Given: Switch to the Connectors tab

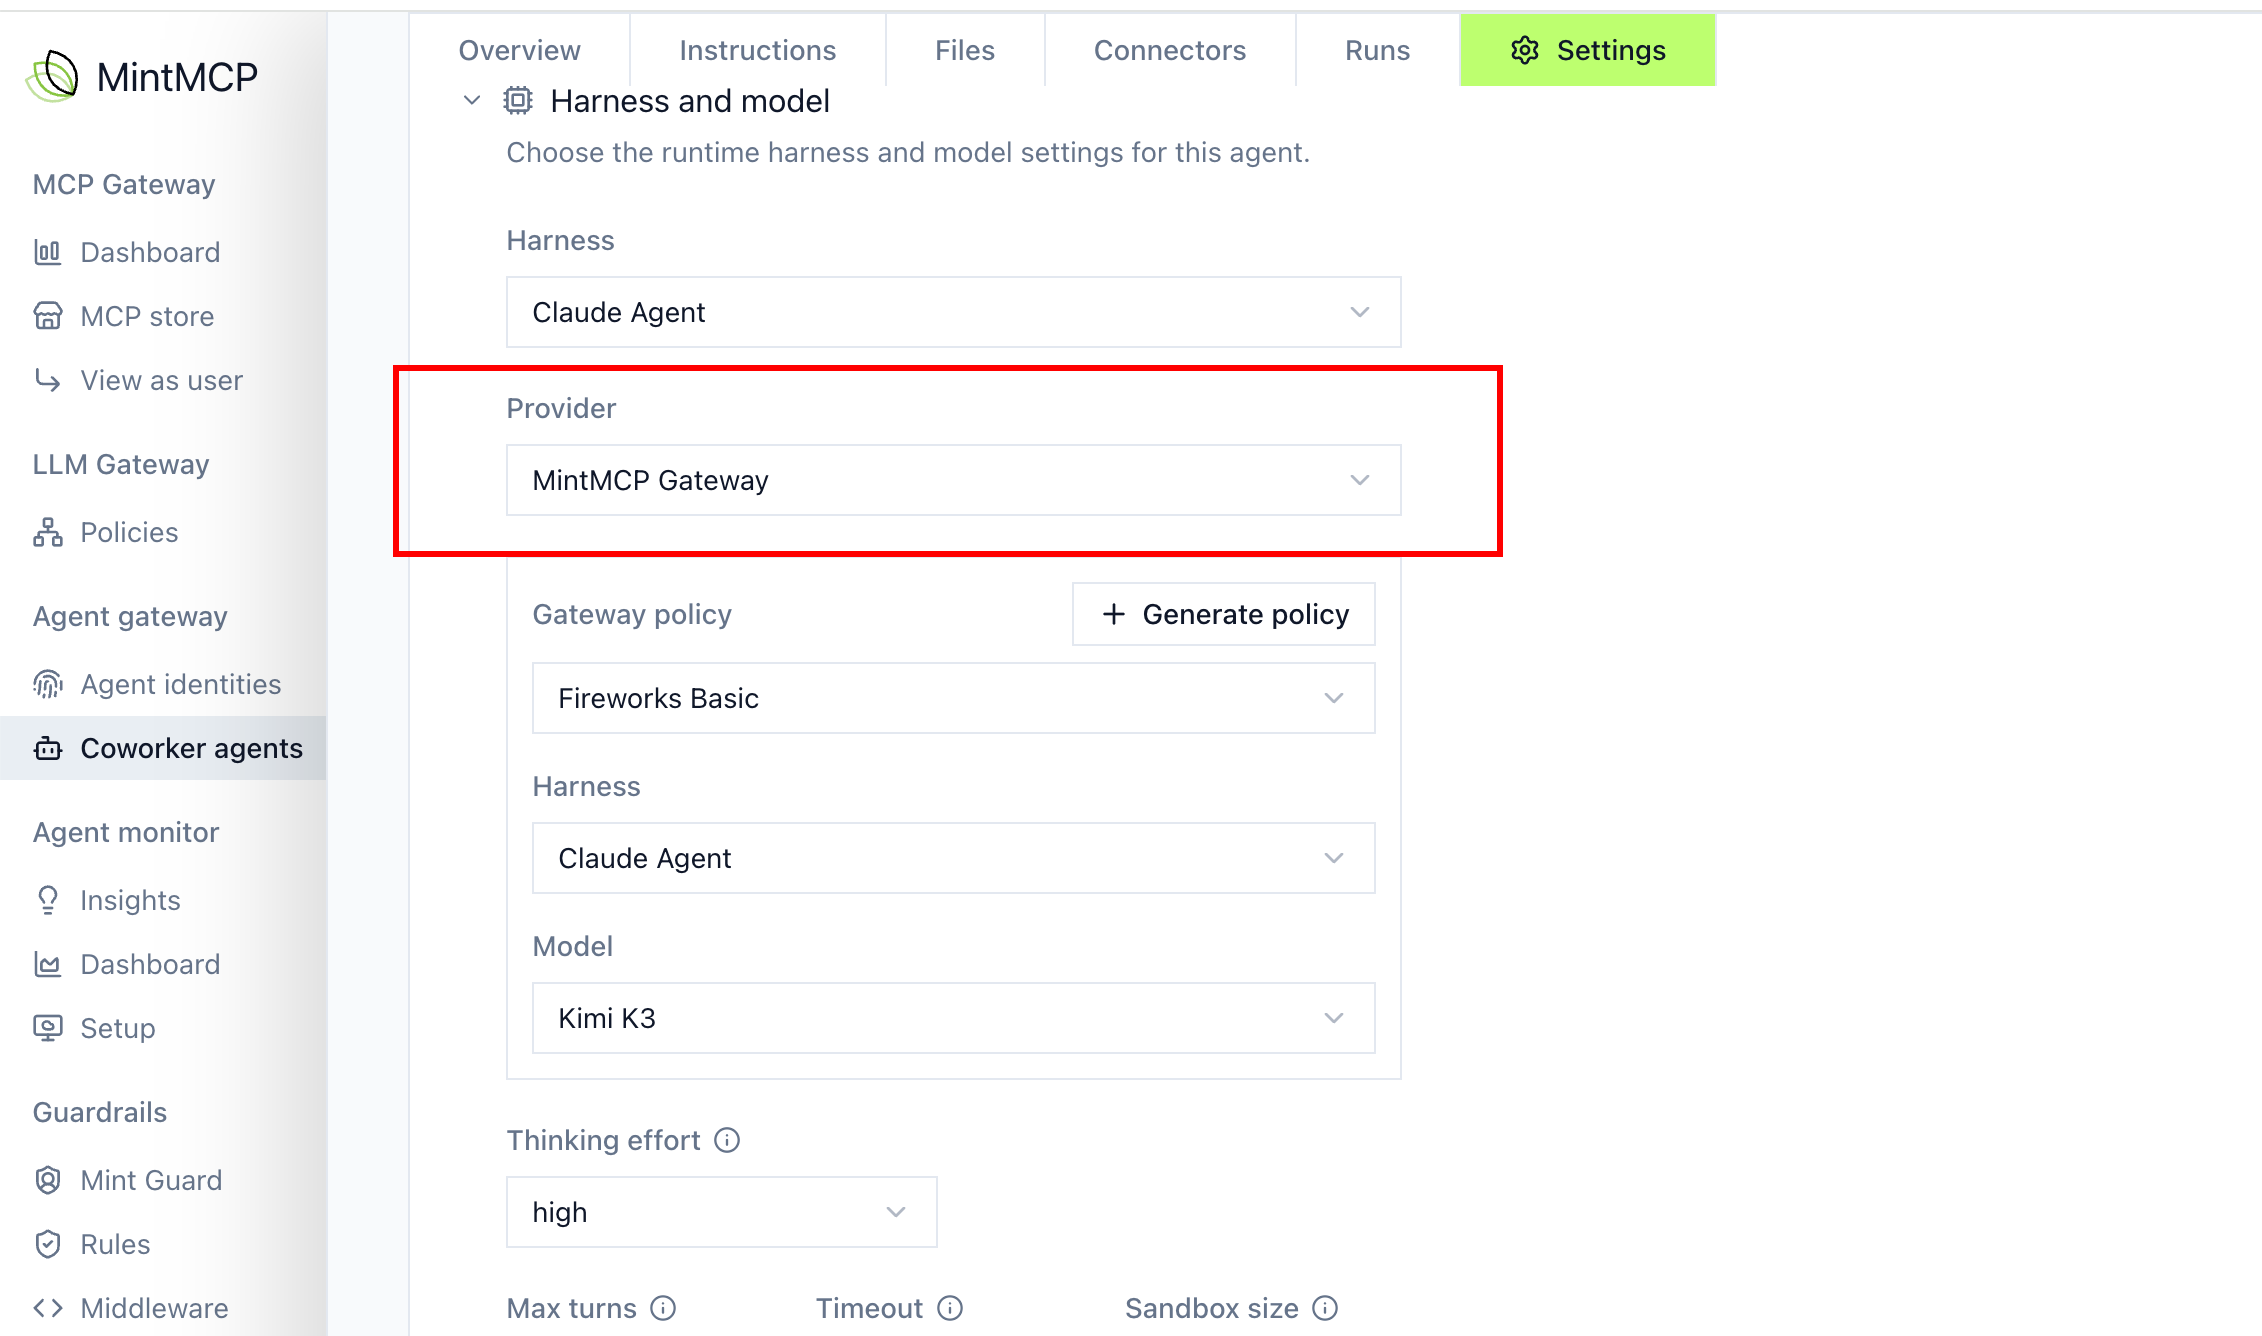Looking at the screenshot, I should pyautogui.click(x=1169, y=50).
